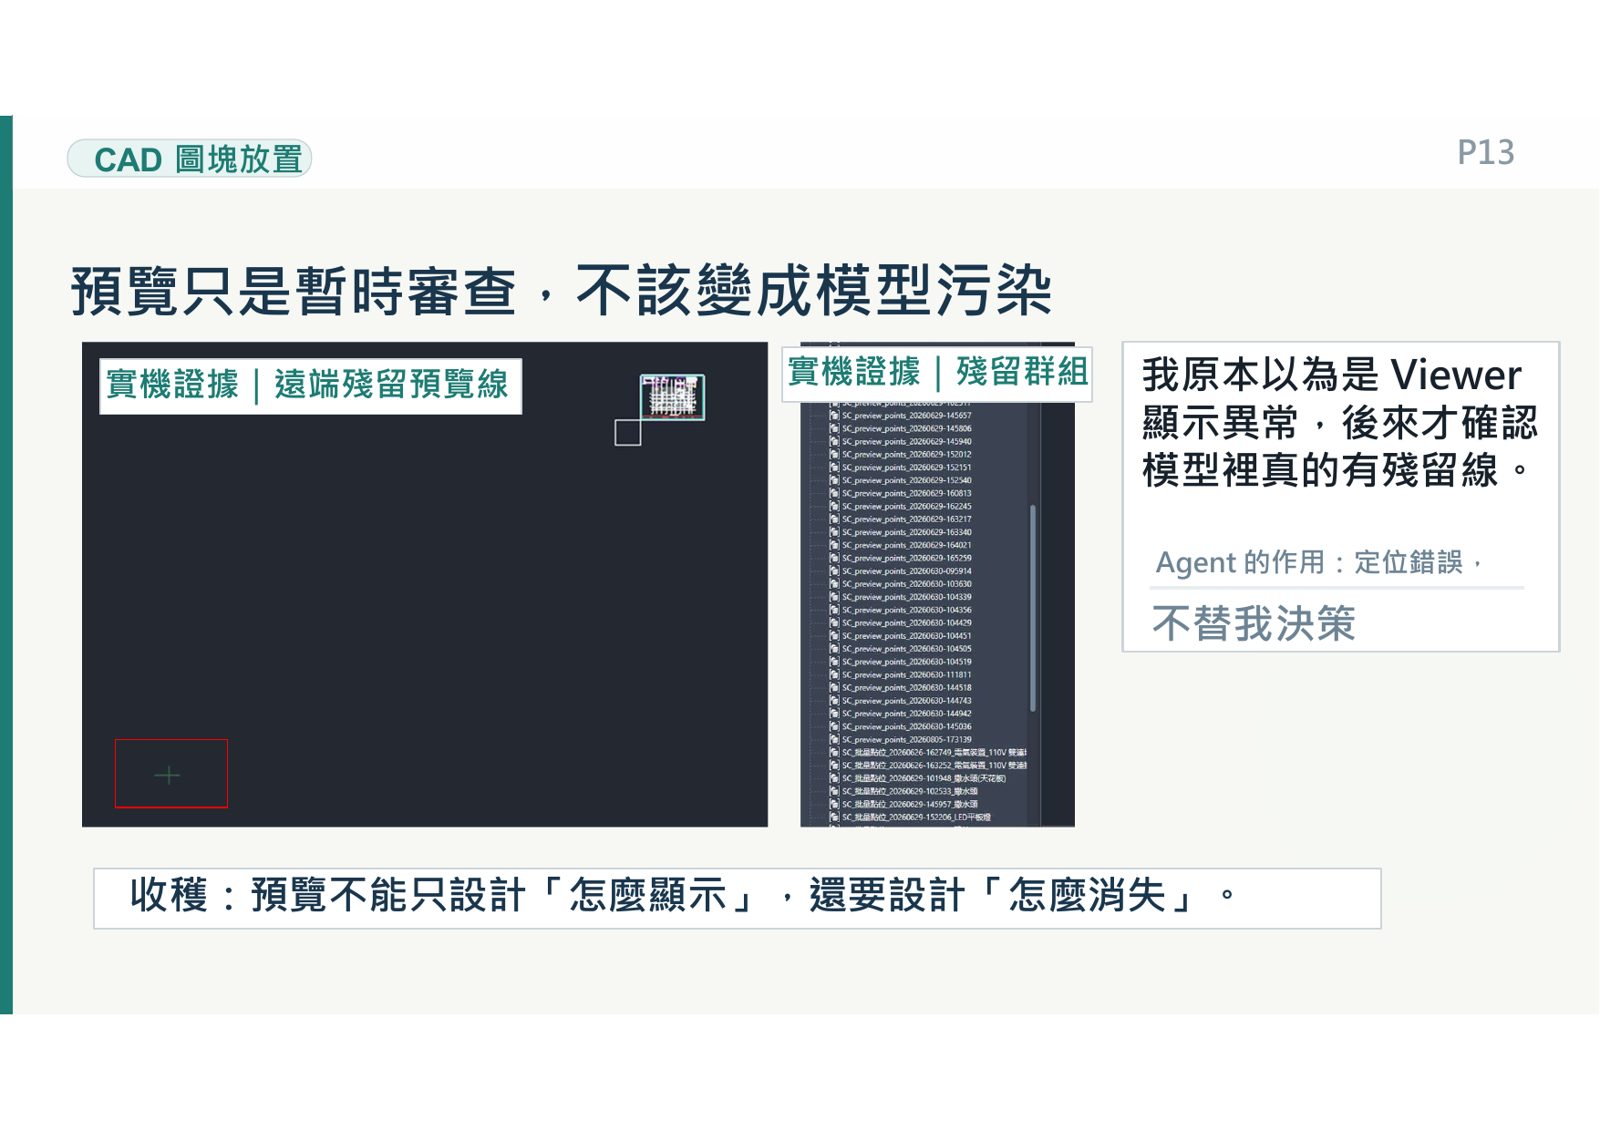The width and height of the screenshot is (1600, 1131).
Task: Click the group list vertical scrollbar thumb
Action: [x=1032, y=608]
